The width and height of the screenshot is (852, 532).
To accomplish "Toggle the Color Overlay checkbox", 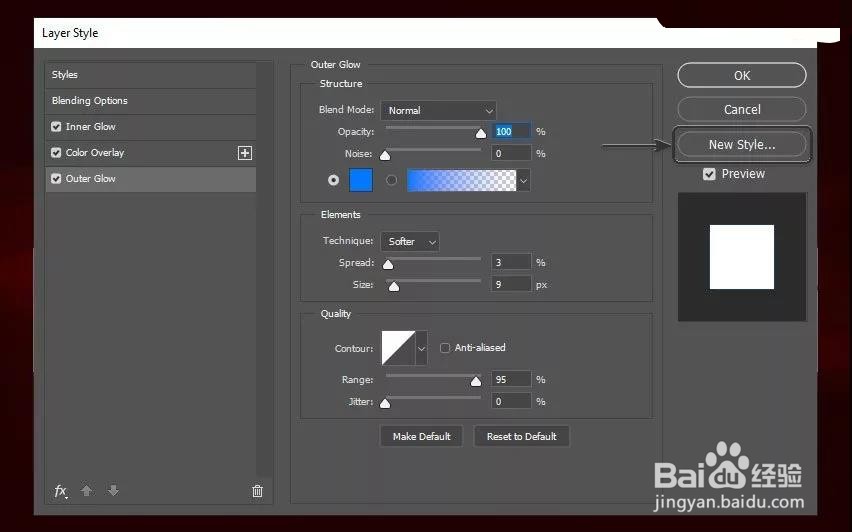I will coord(56,153).
